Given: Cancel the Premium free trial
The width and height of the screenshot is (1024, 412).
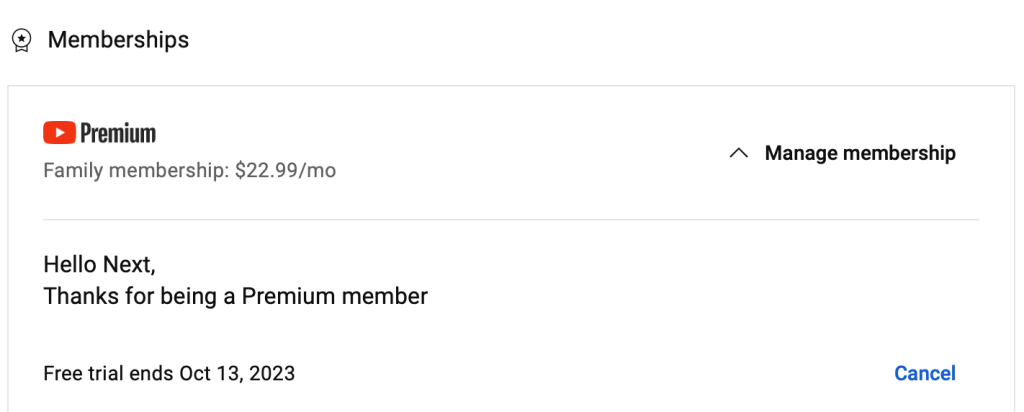Looking at the screenshot, I should click(x=925, y=373).
